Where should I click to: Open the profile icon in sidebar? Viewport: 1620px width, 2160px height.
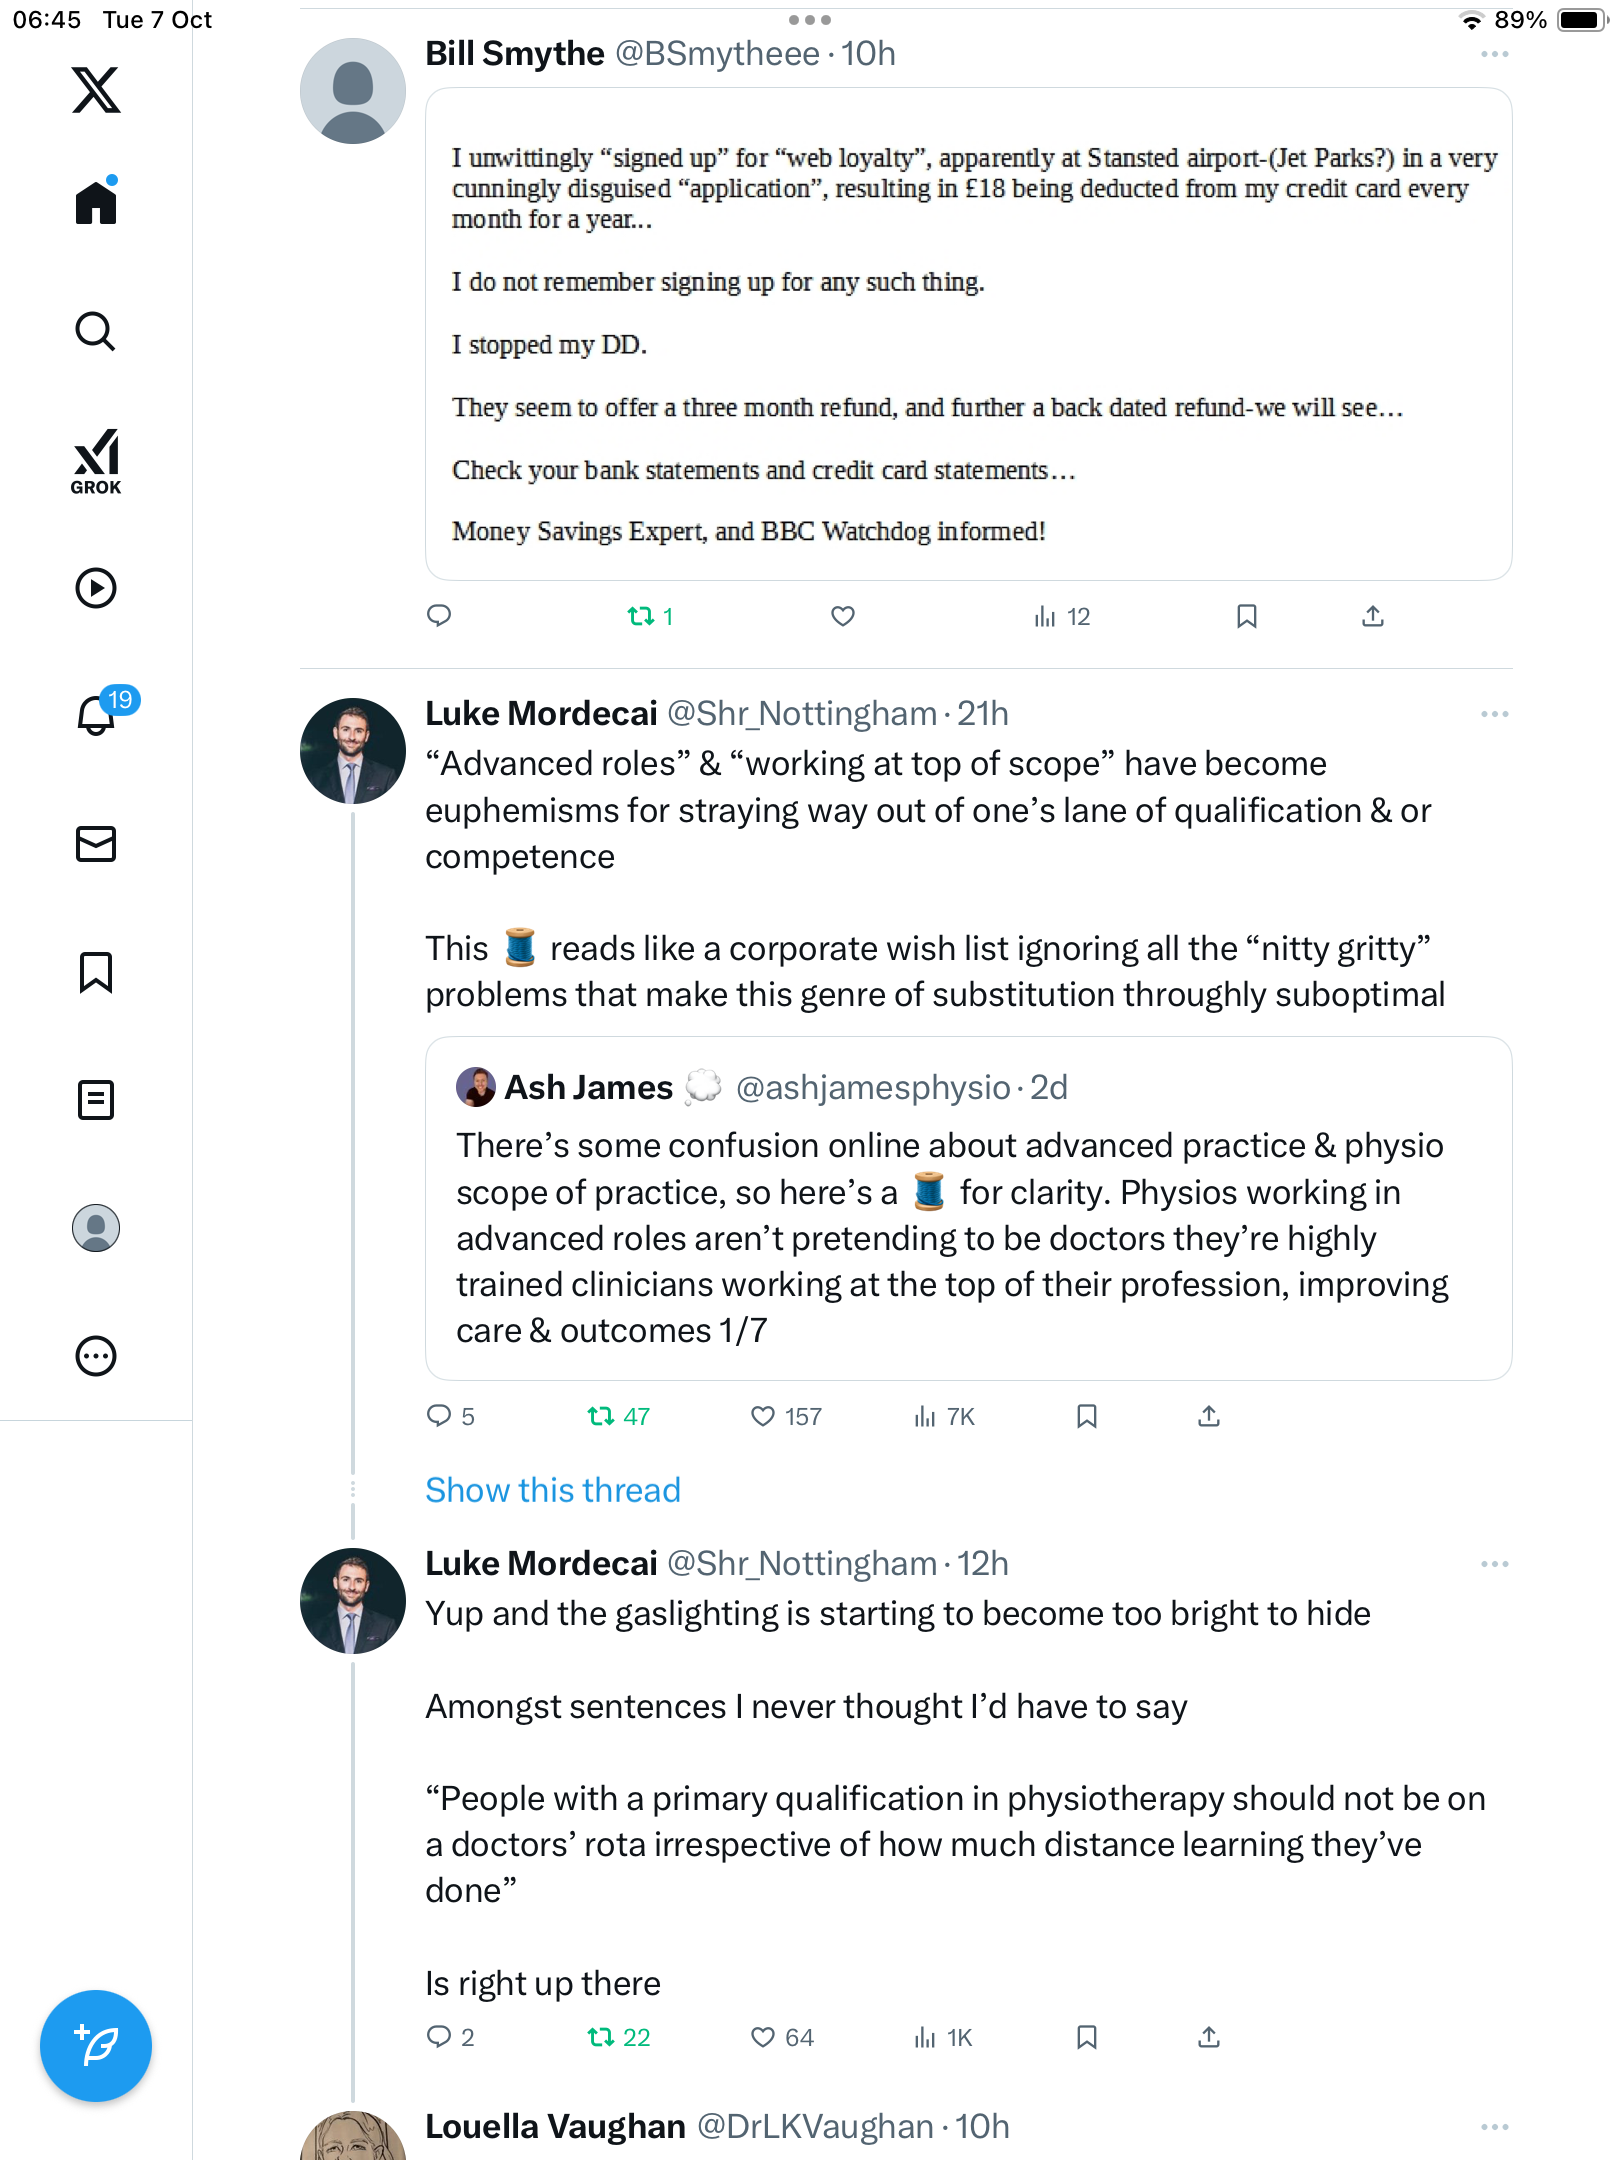coord(96,1228)
